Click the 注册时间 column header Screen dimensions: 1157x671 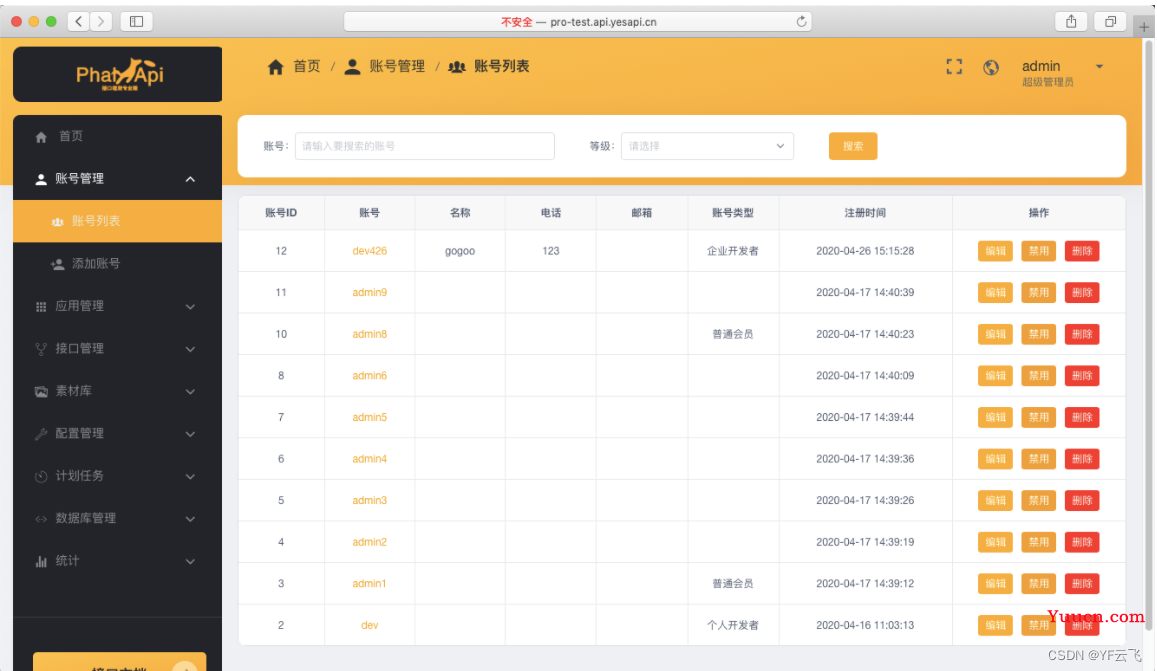(866, 213)
